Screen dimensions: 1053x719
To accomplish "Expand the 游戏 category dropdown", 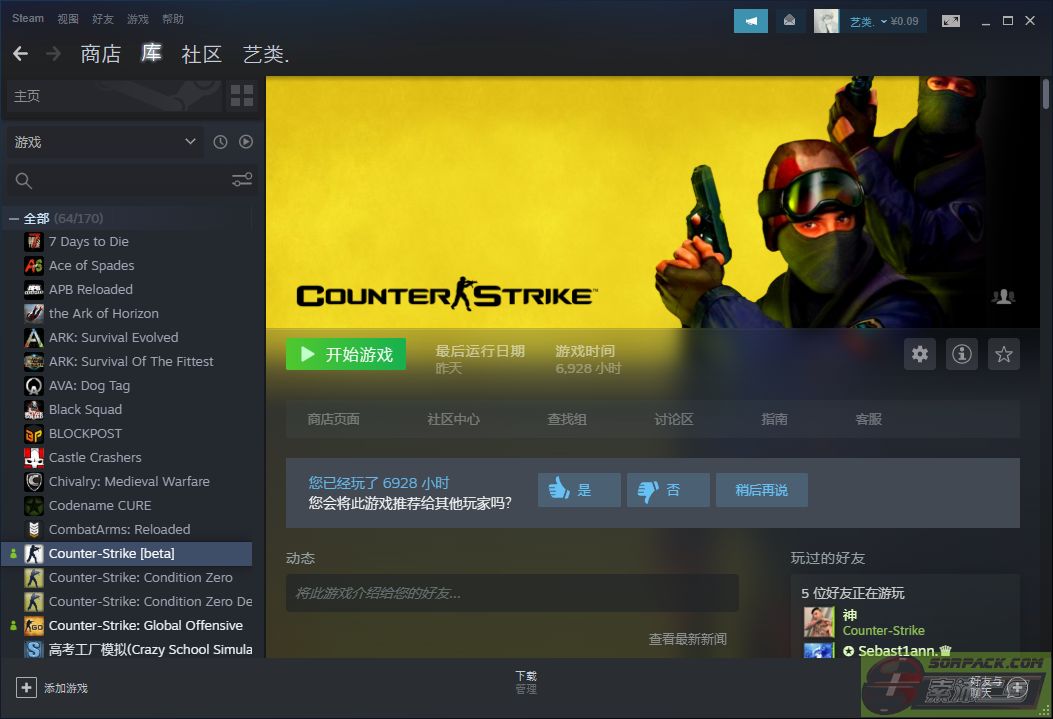I will coord(105,142).
